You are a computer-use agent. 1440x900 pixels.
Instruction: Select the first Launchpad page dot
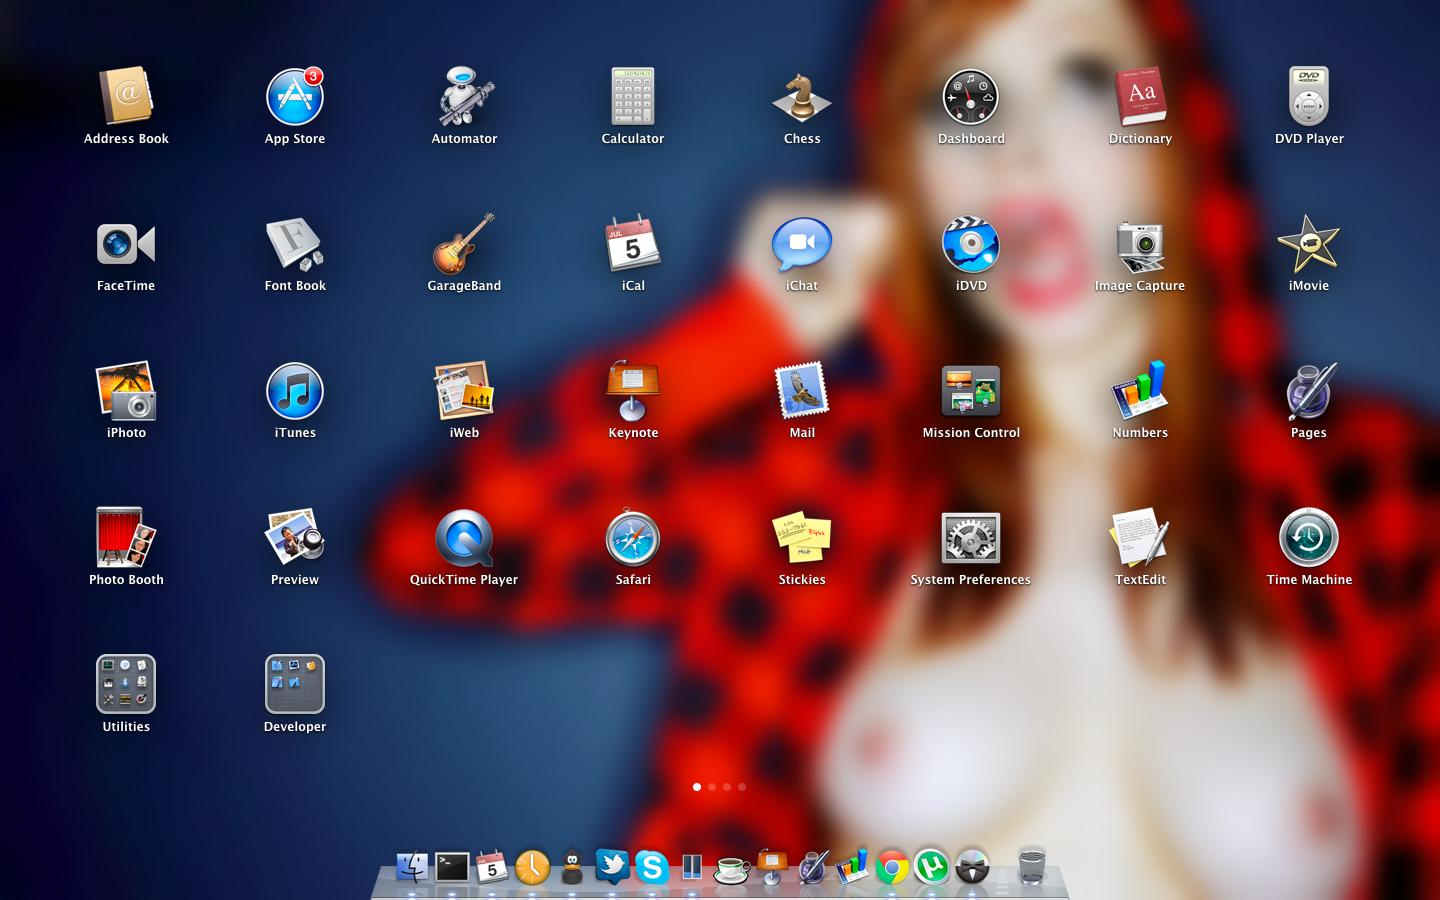pos(697,787)
